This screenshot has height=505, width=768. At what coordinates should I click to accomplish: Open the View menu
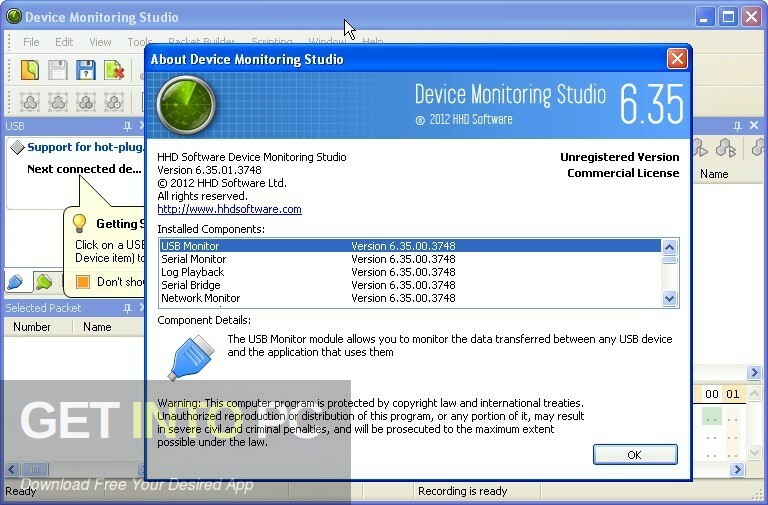(100, 42)
